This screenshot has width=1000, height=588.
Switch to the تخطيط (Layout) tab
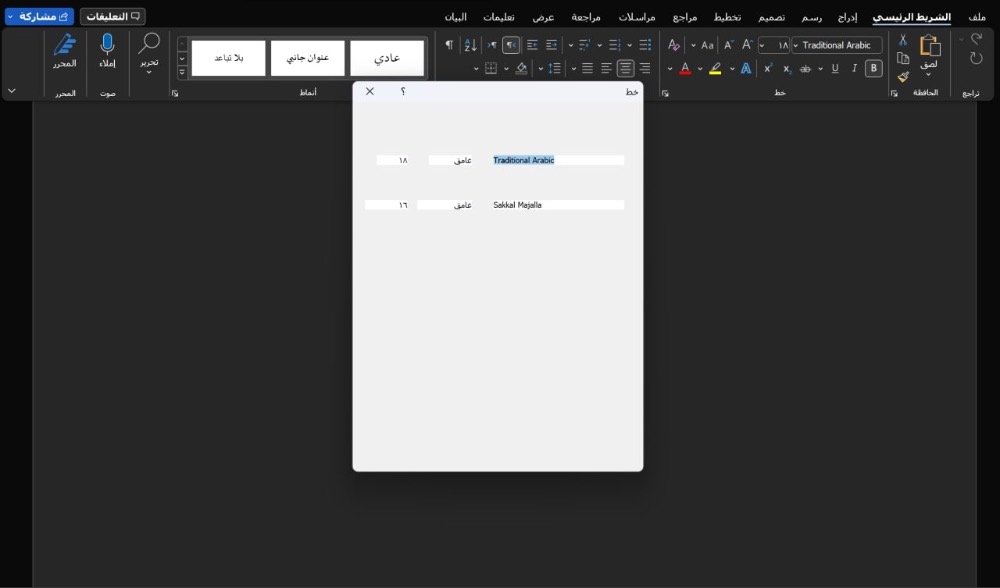tap(728, 17)
